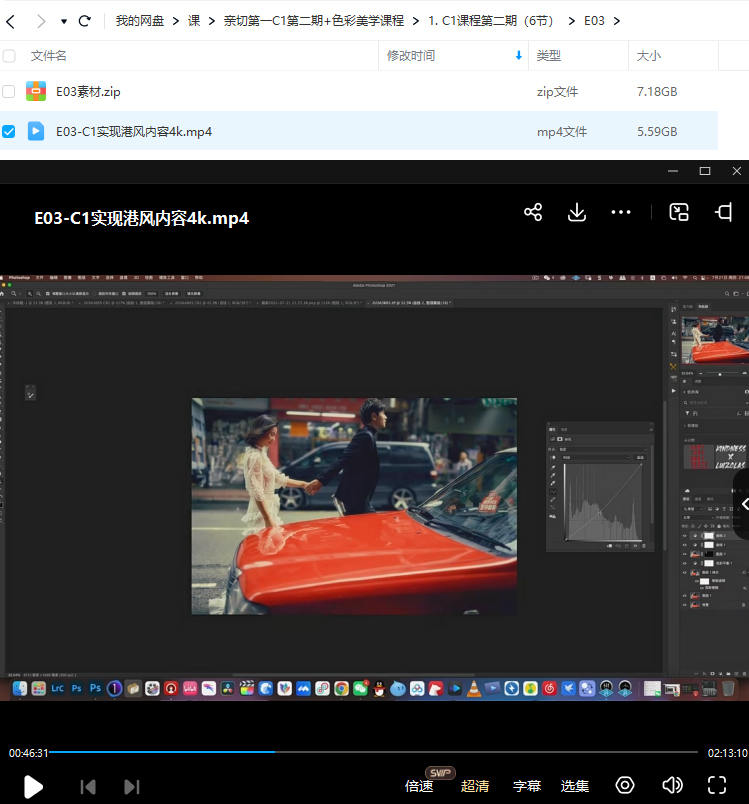749x804 pixels.
Task: Click the share icon in player header
Action: (533, 212)
